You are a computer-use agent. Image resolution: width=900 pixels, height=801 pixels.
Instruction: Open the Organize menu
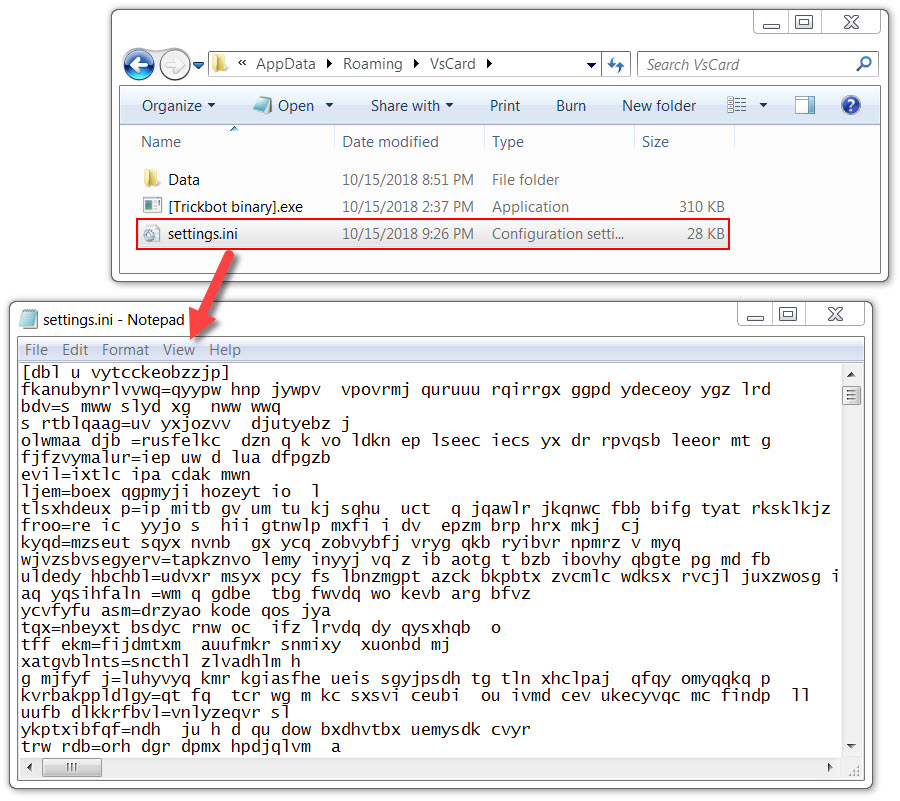(179, 106)
